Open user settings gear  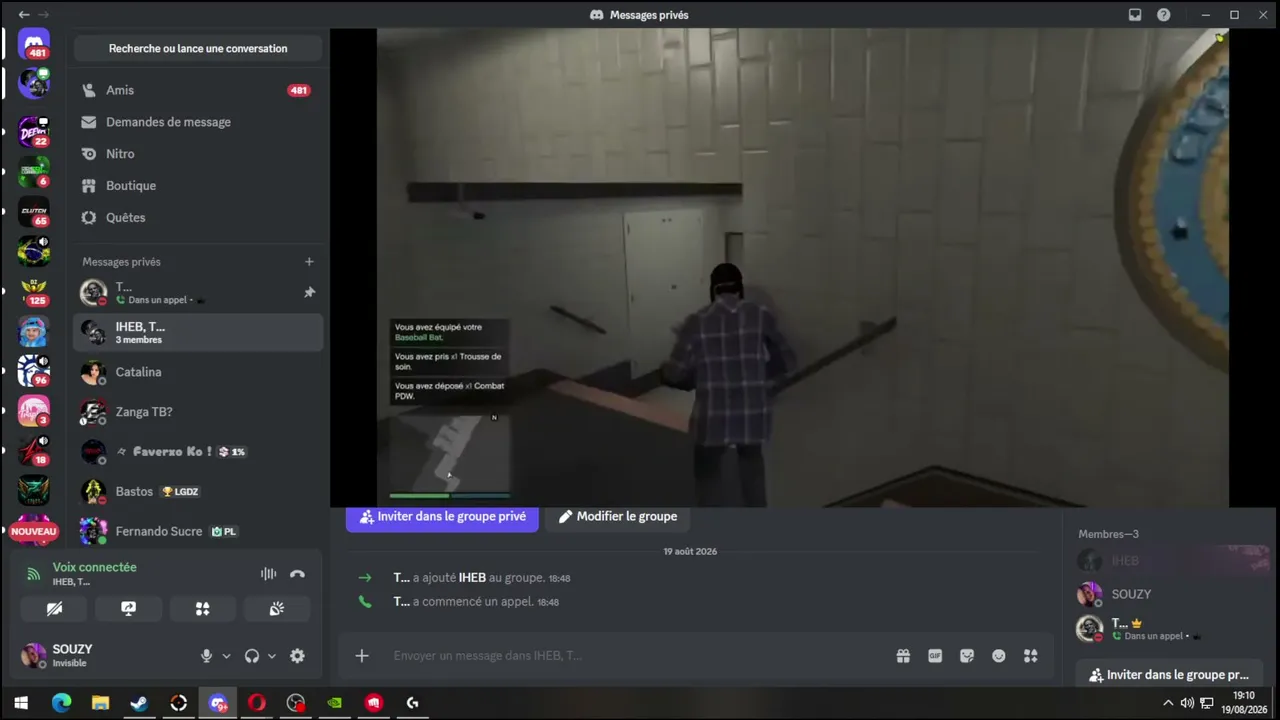pyautogui.click(x=297, y=656)
